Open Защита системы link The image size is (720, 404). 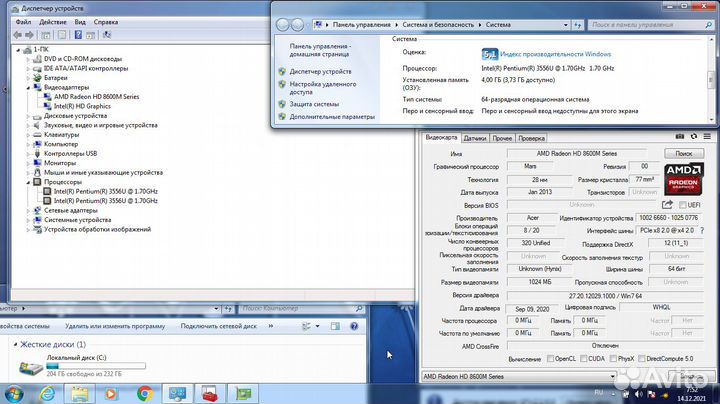pos(314,104)
